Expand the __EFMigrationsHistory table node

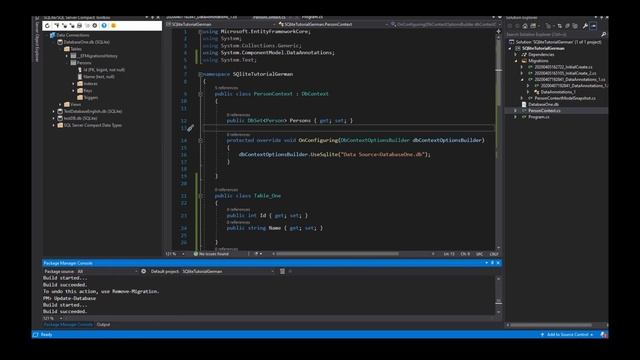click(x=67, y=56)
